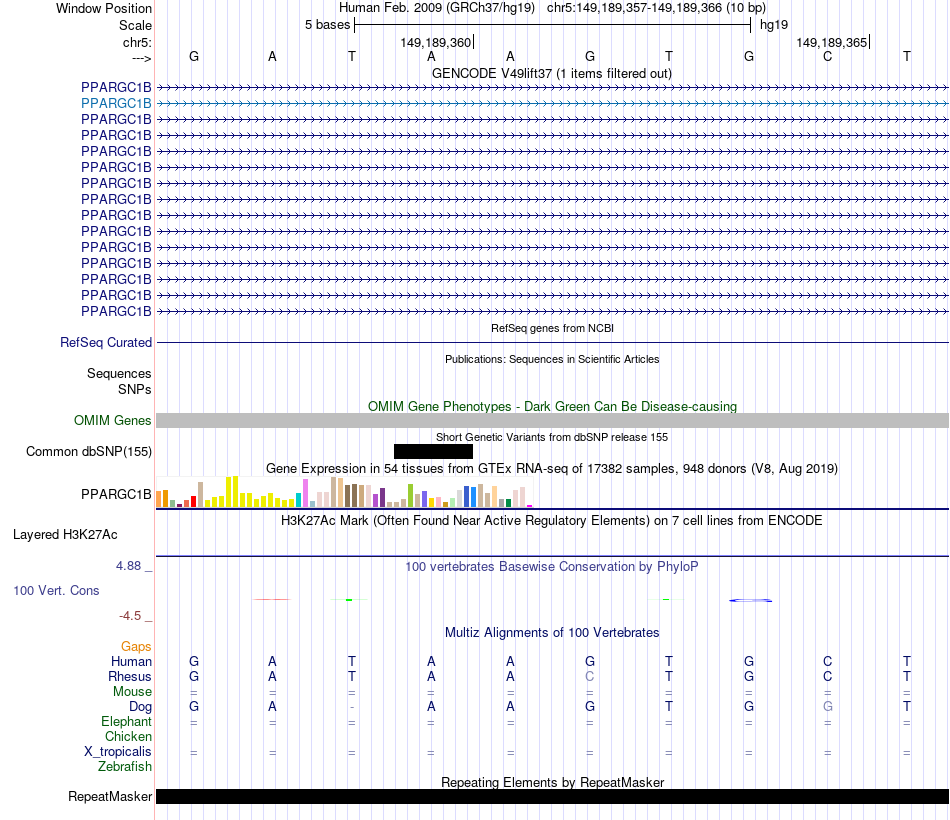Image resolution: width=950 pixels, height=820 pixels.
Task: Open the GTEx Gene Expression track title
Action: (552, 468)
